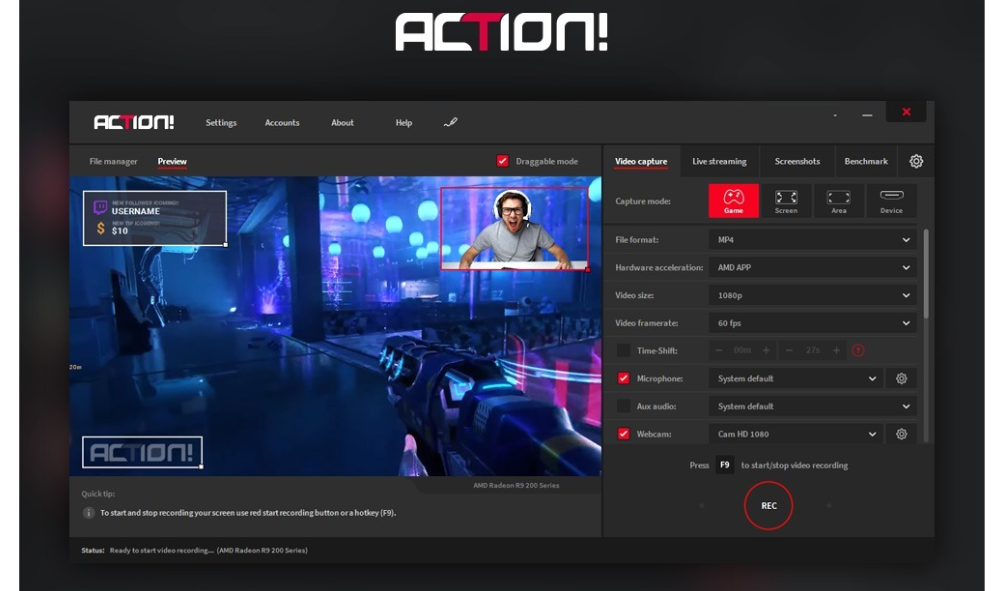
Task: Open the Video size dropdown
Action: [812, 296]
